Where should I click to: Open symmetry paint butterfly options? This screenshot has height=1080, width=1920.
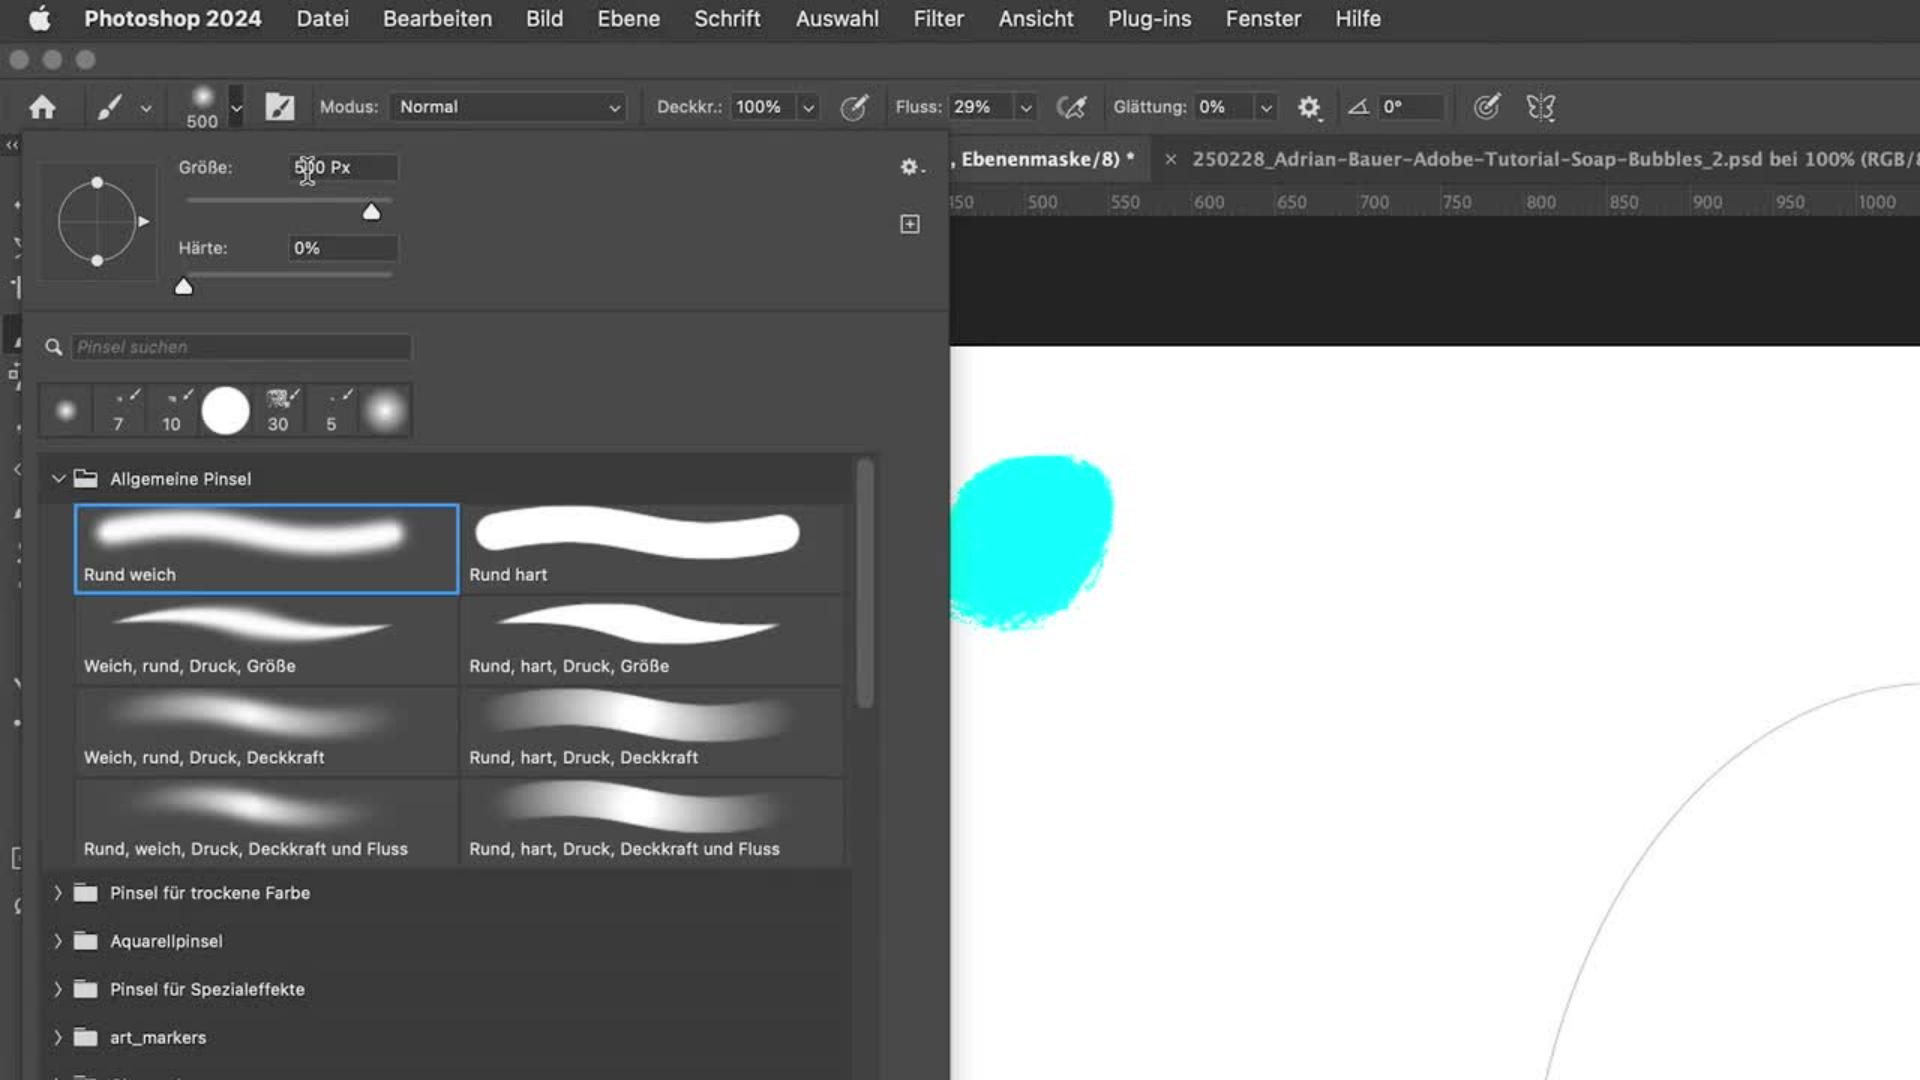click(1540, 107)
